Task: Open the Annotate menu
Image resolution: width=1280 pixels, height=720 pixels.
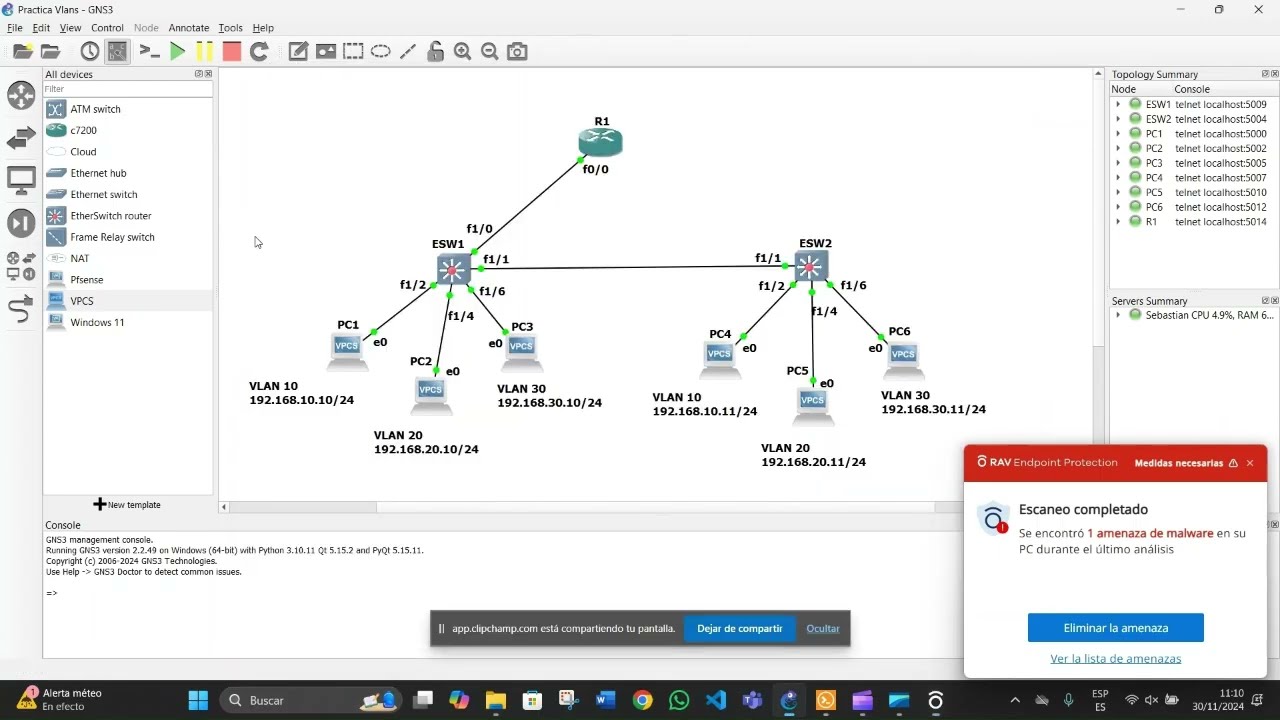Action: click(188, 28)
